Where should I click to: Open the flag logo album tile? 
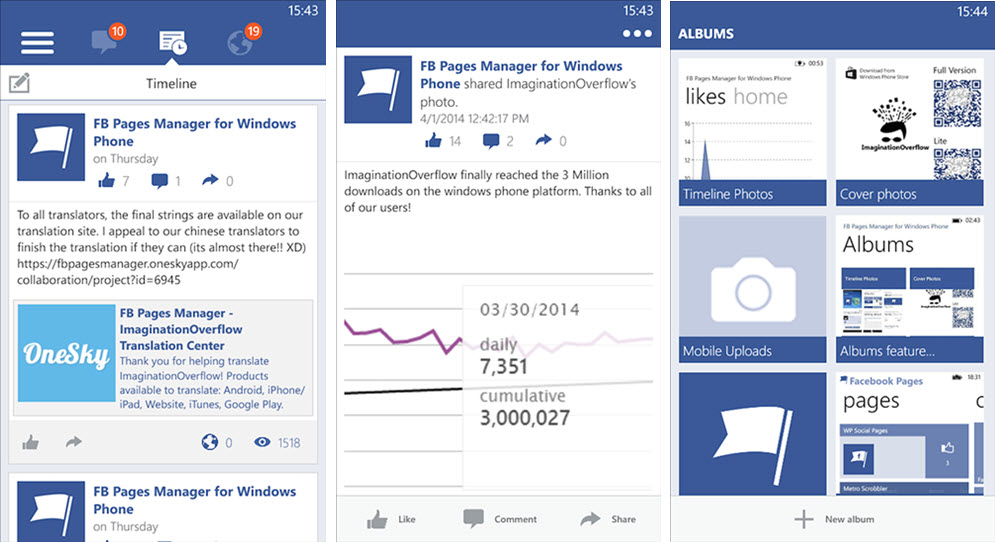click(x=753, y=433)
